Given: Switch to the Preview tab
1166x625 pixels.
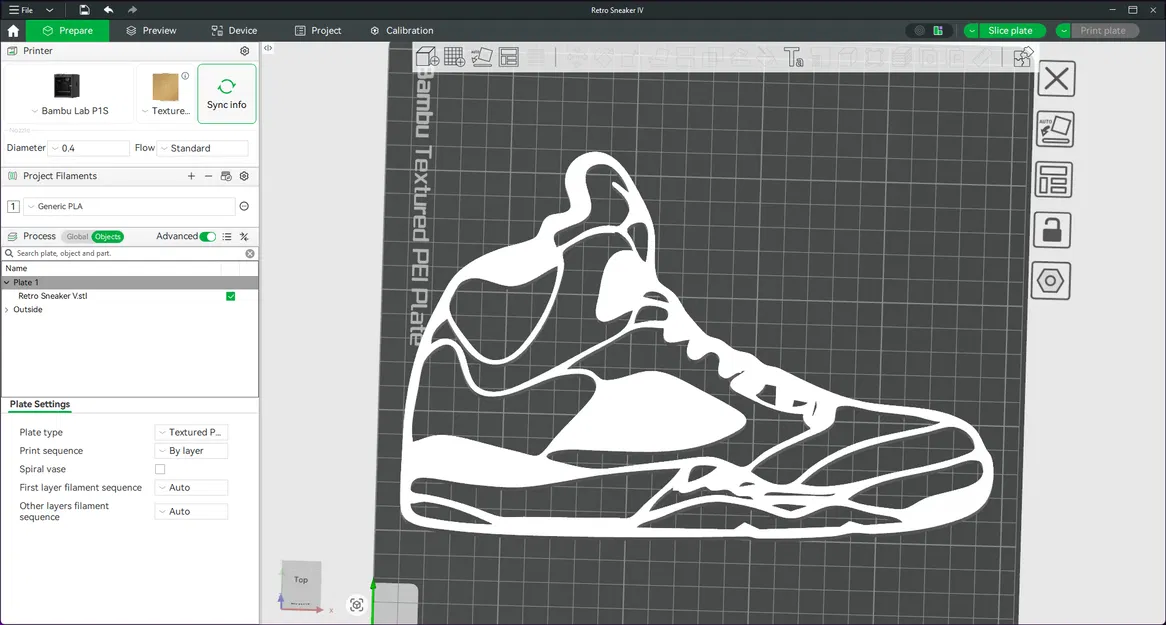Looking at the screenshot, I should click(151, 31).
